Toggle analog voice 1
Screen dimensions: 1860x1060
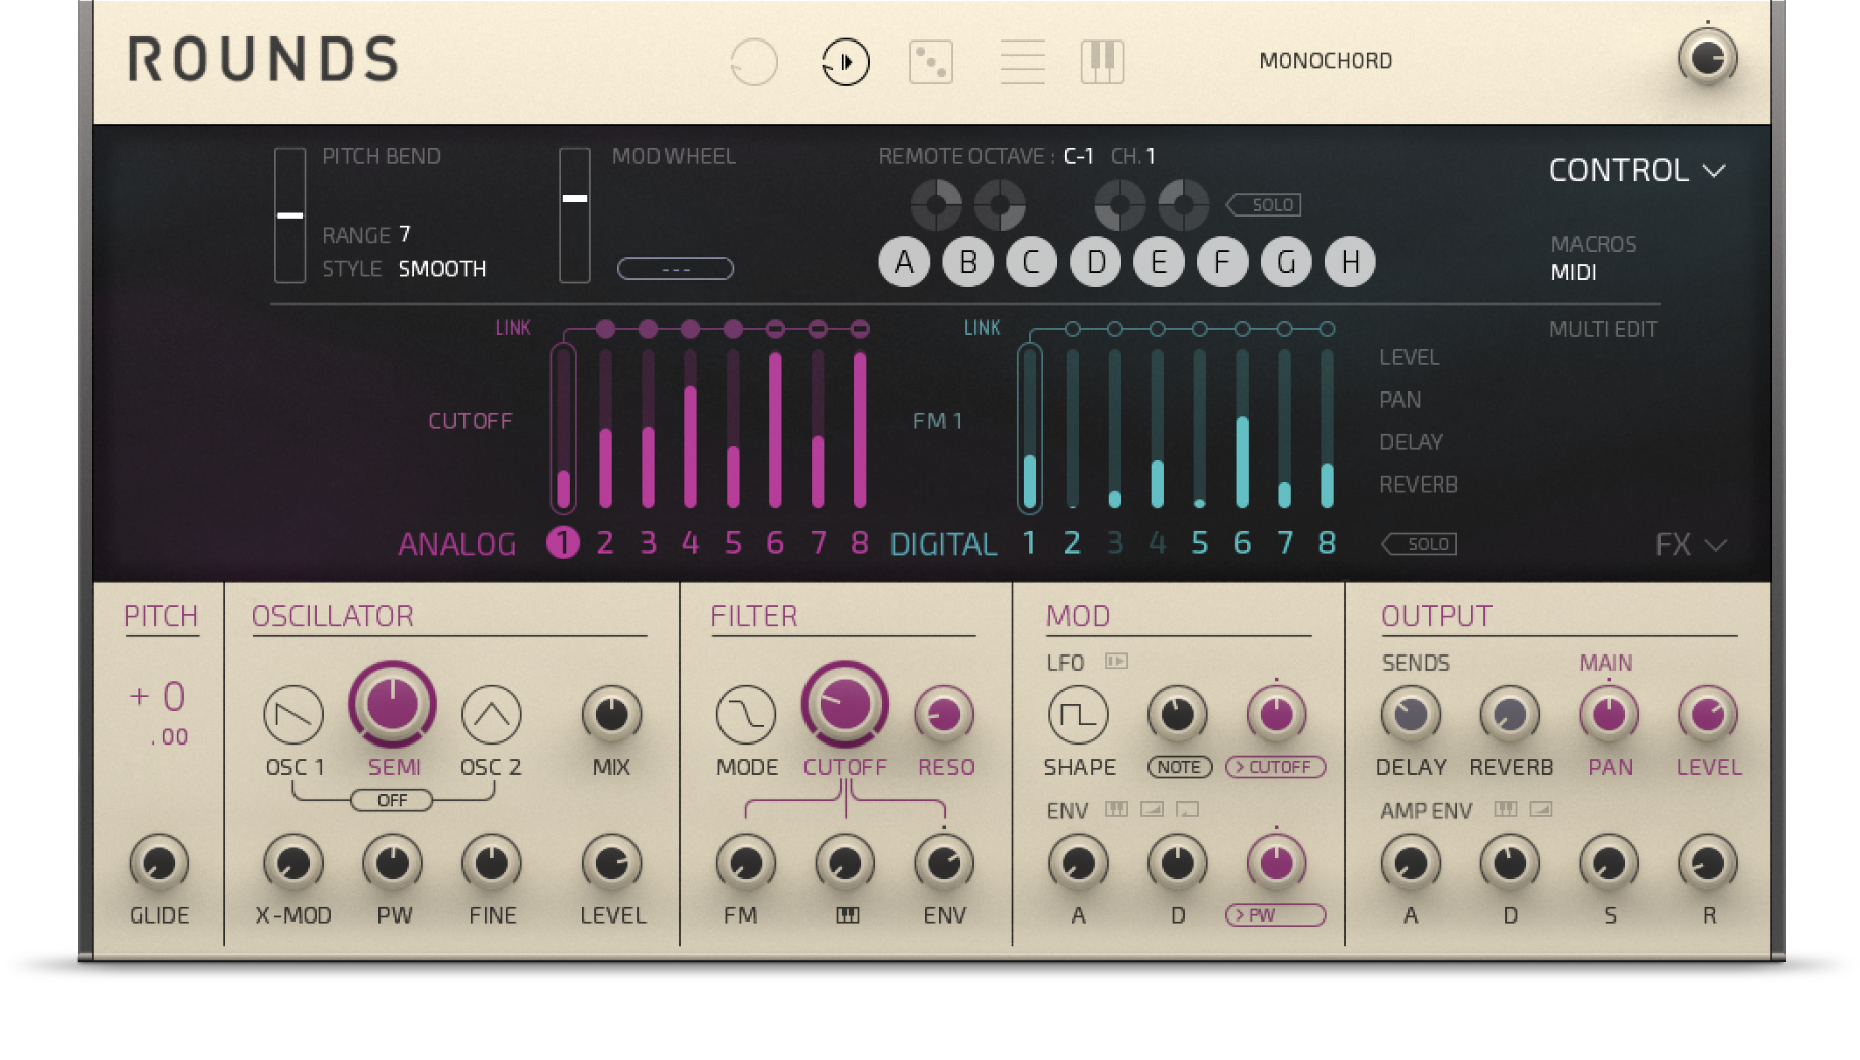pos(563,543)
